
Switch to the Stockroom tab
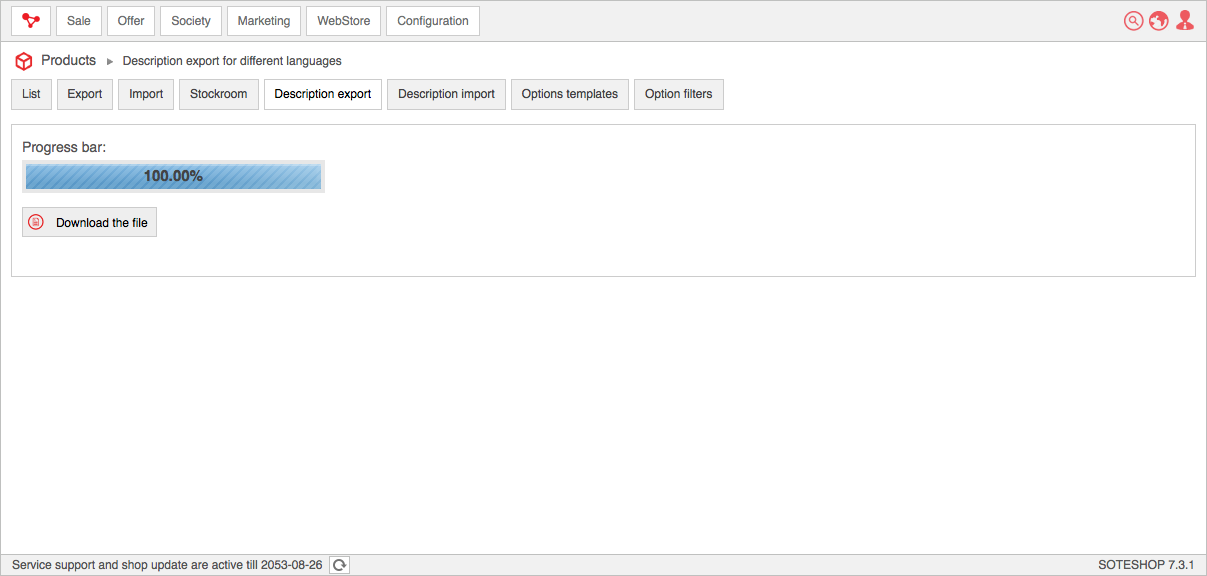(219, 94)
